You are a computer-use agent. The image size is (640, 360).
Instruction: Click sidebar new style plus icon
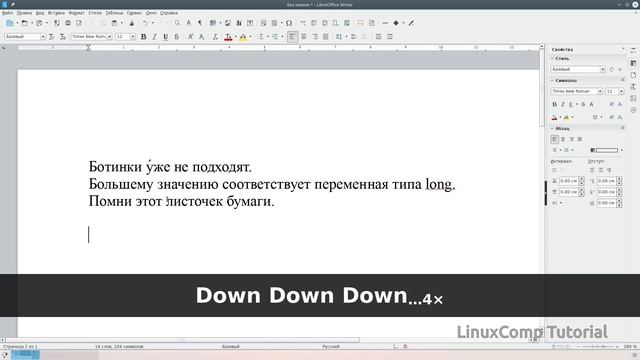point(620,69)
